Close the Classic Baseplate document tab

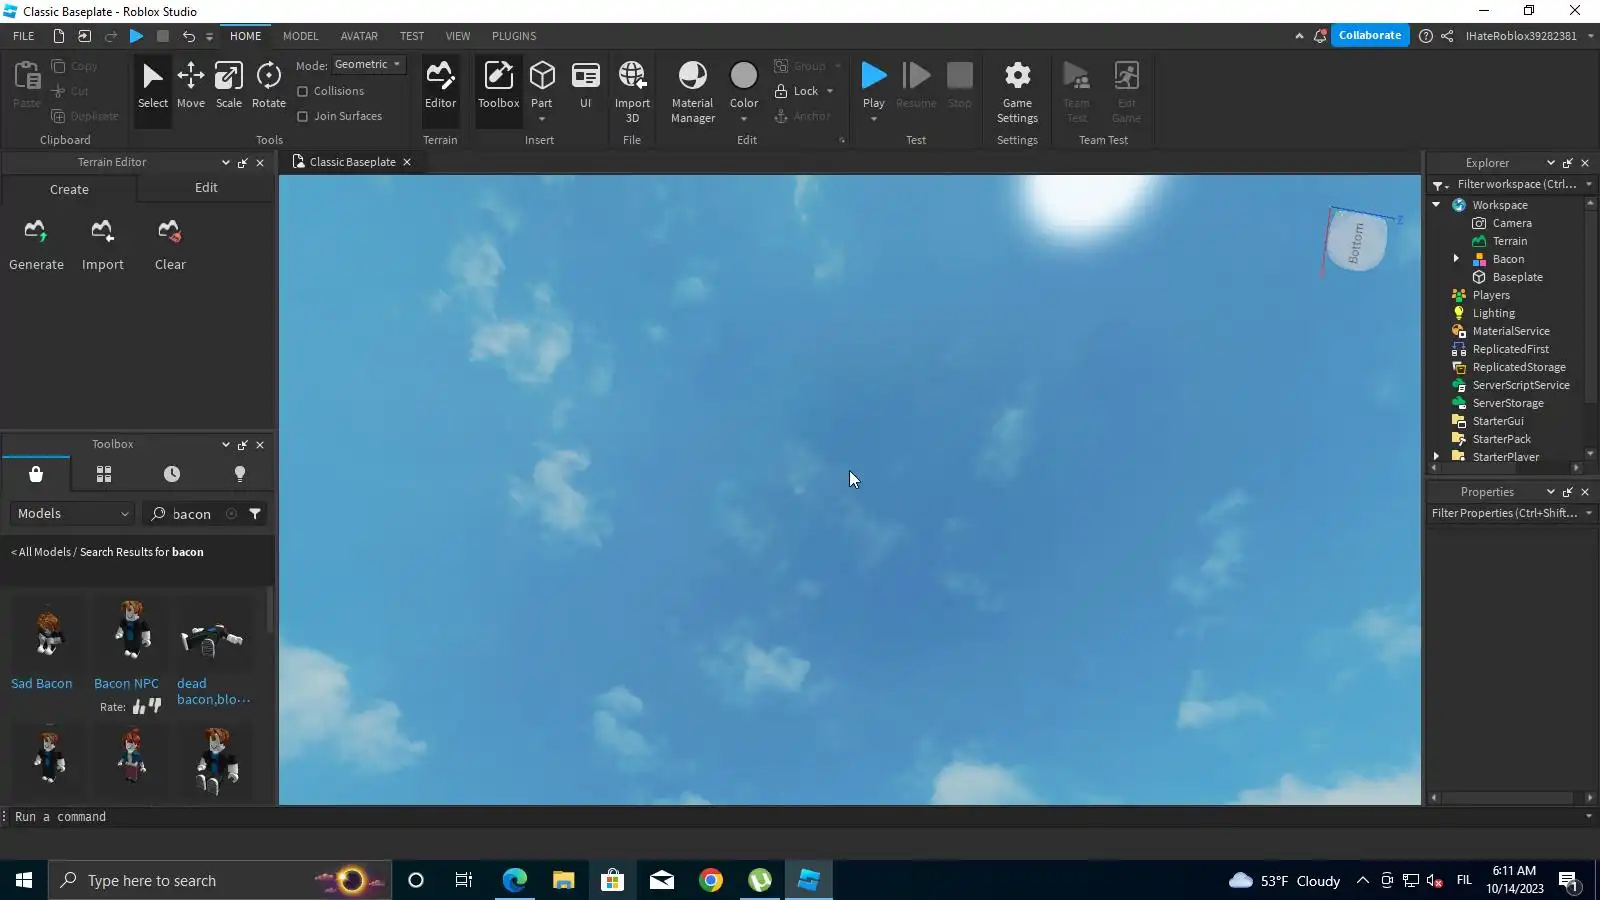407,162
